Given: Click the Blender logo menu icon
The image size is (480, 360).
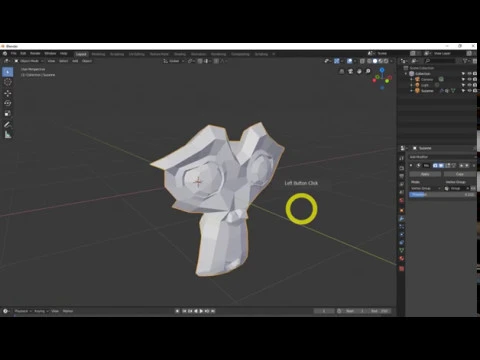Looking at the screenshot, I should (x=5, y=53).
